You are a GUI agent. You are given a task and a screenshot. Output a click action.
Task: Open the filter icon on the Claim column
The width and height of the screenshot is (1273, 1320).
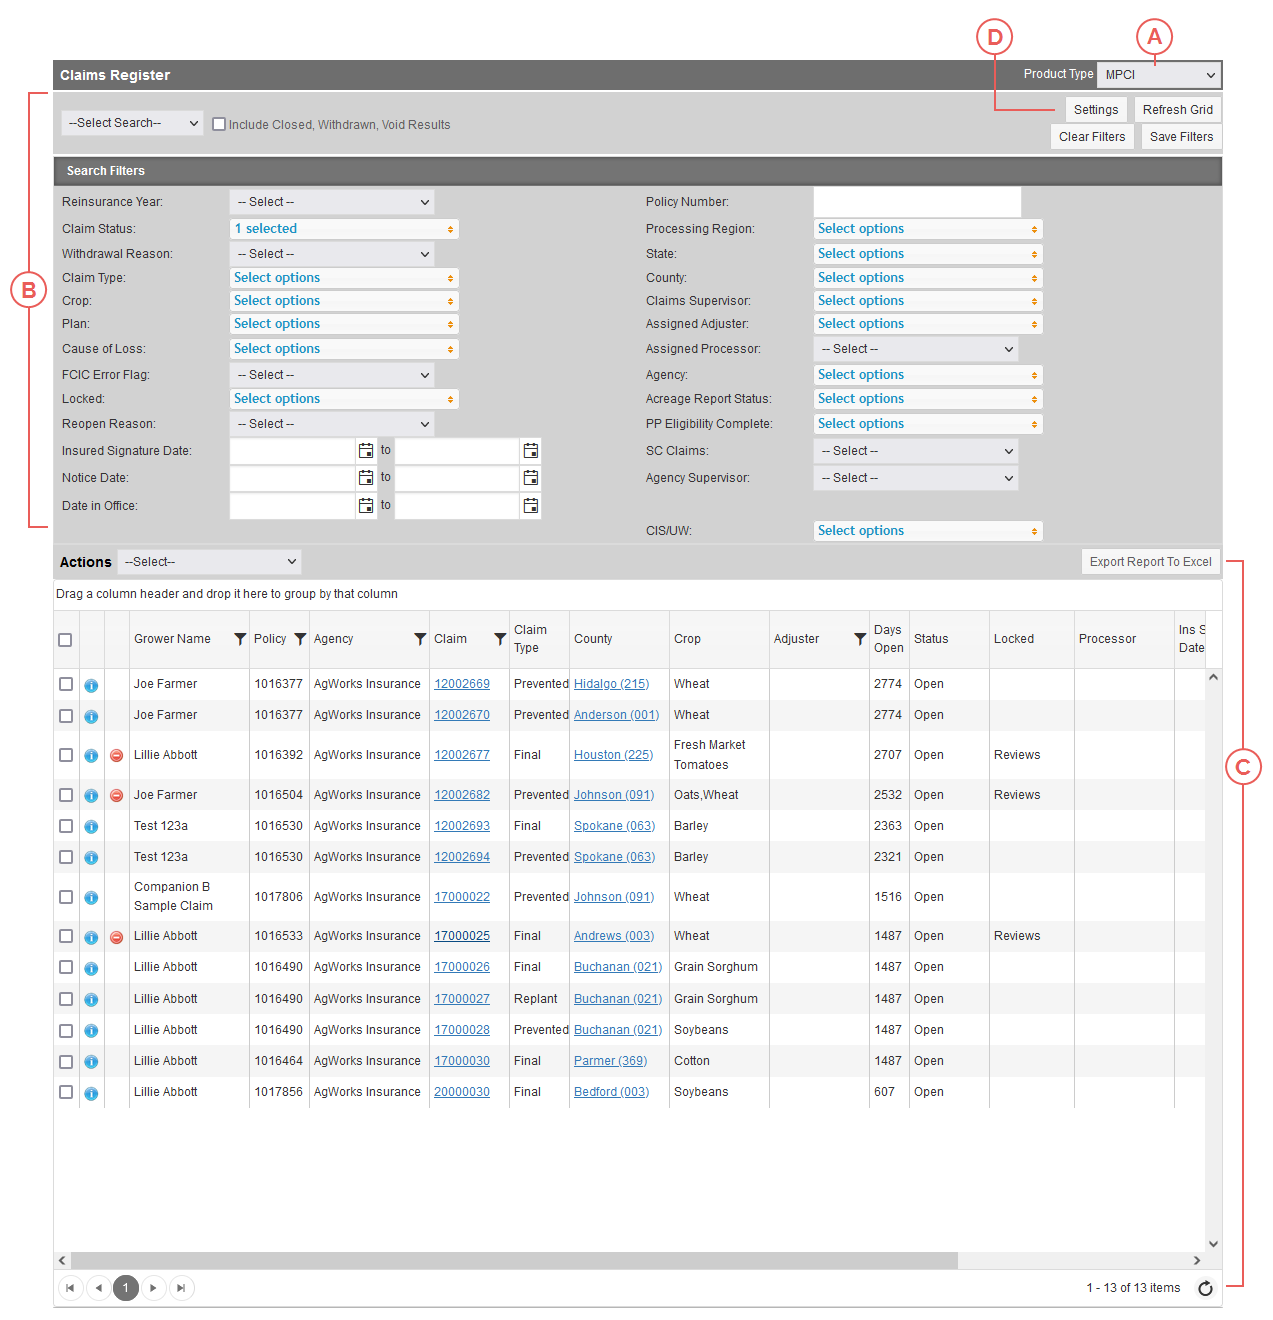499,638
